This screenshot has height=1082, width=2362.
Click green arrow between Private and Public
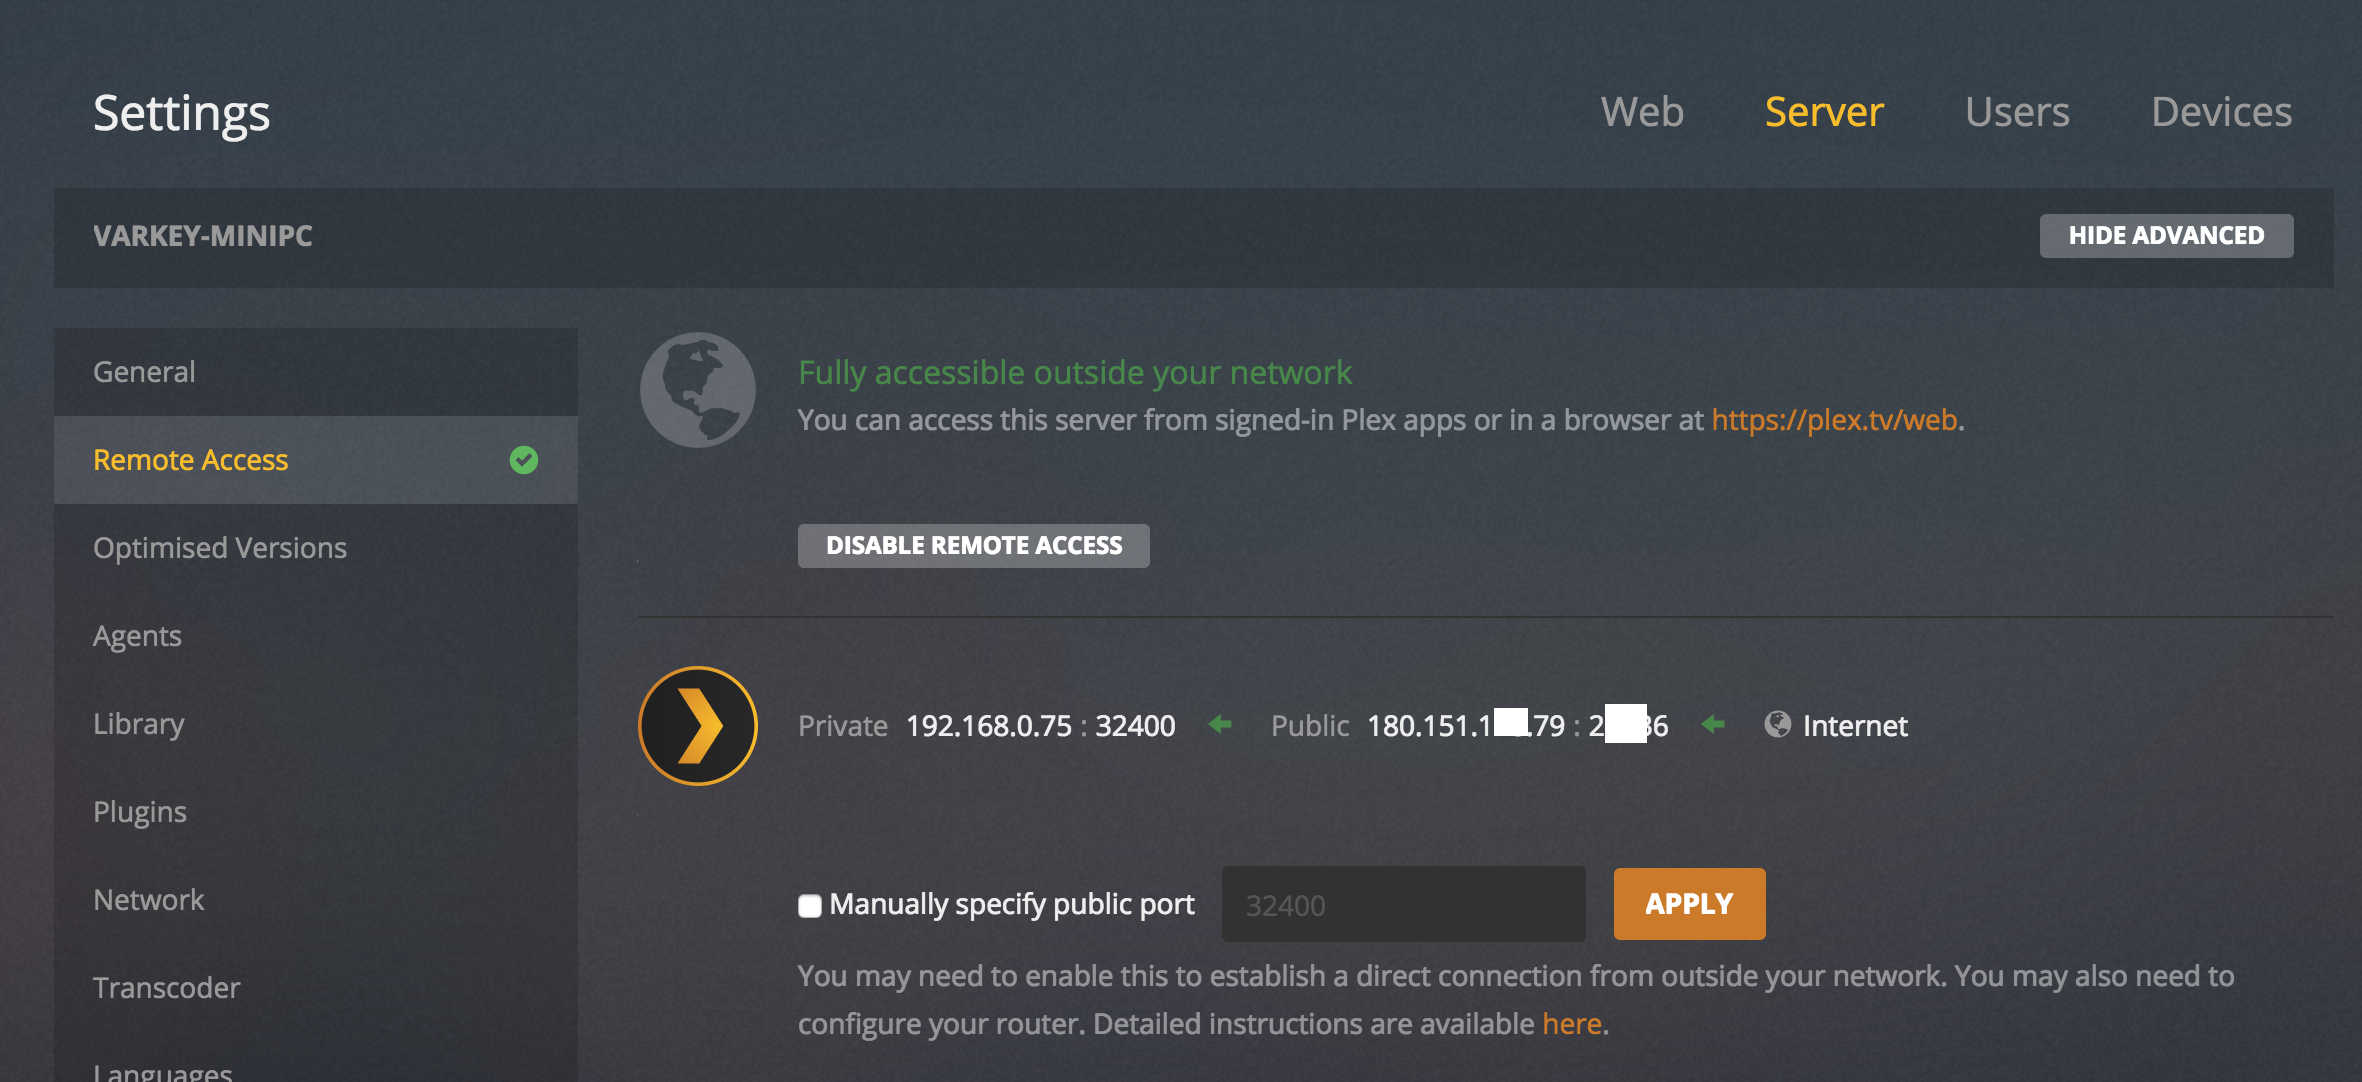(1220, 725)
